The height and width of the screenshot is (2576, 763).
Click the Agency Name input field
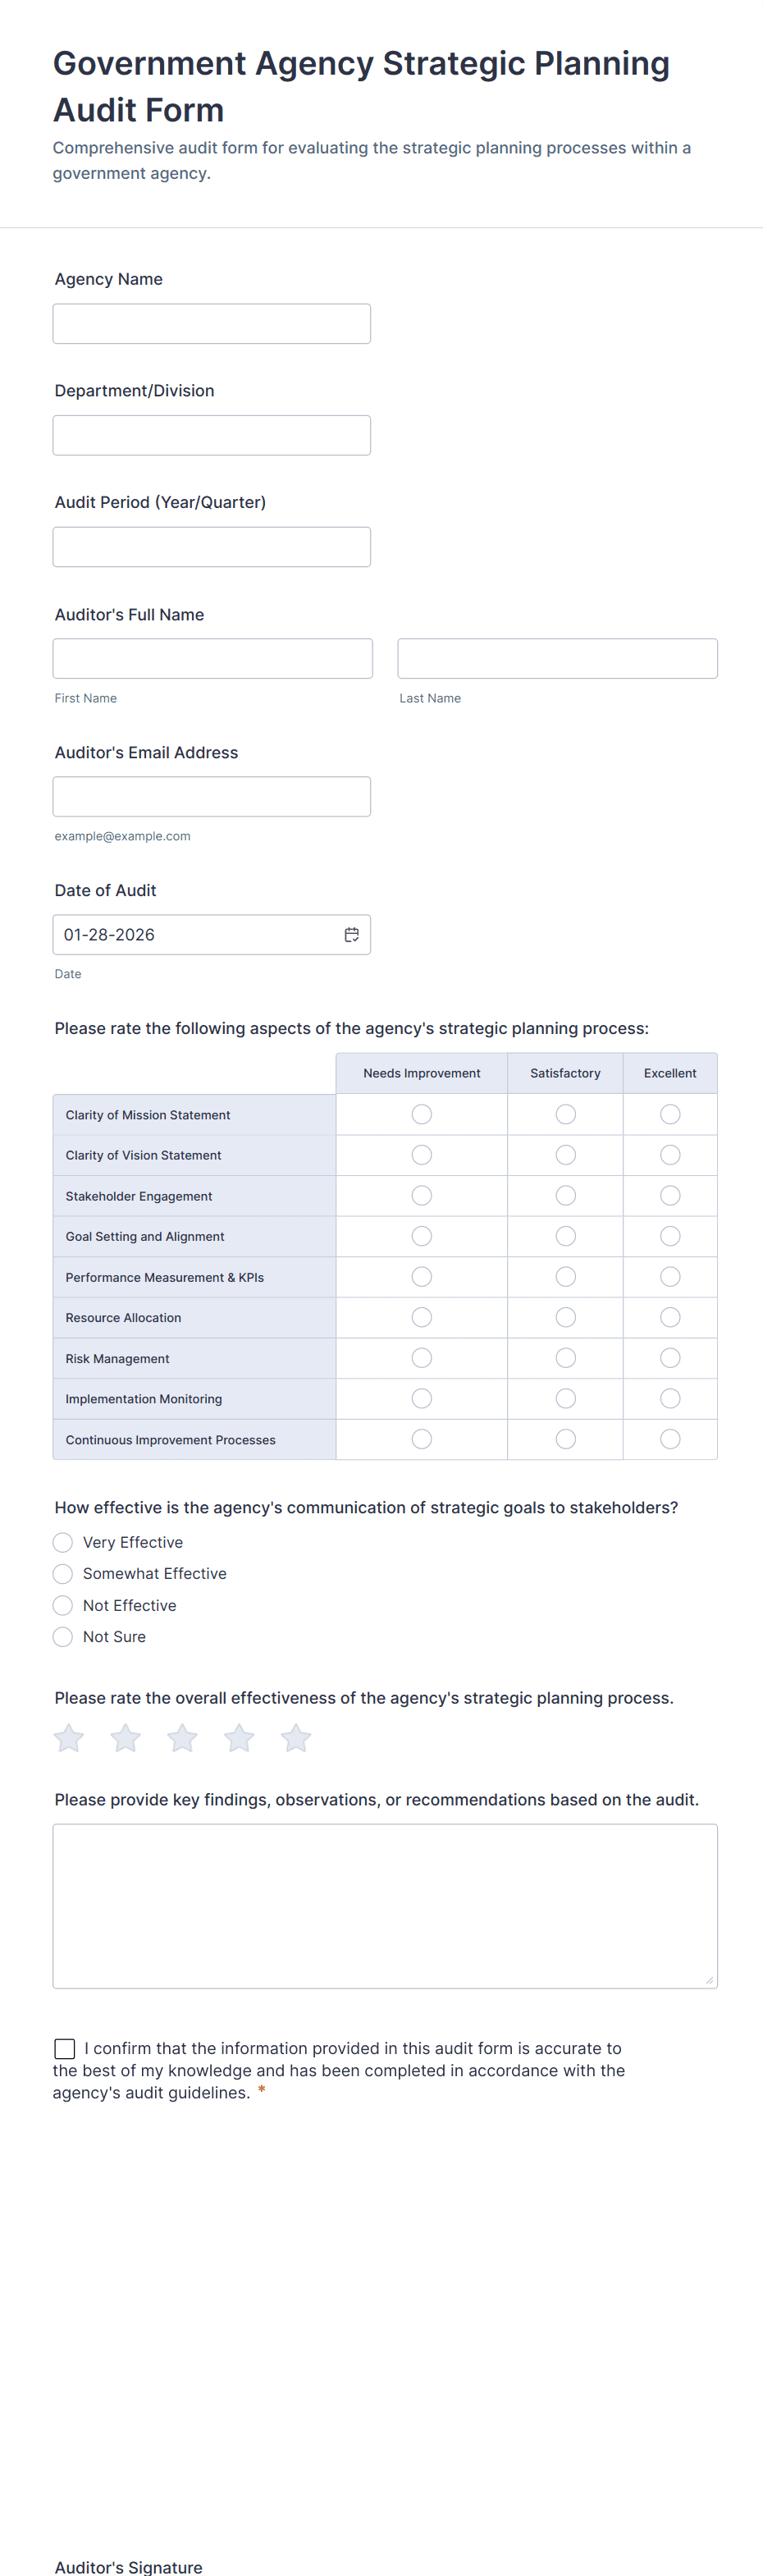coord(211,322)
